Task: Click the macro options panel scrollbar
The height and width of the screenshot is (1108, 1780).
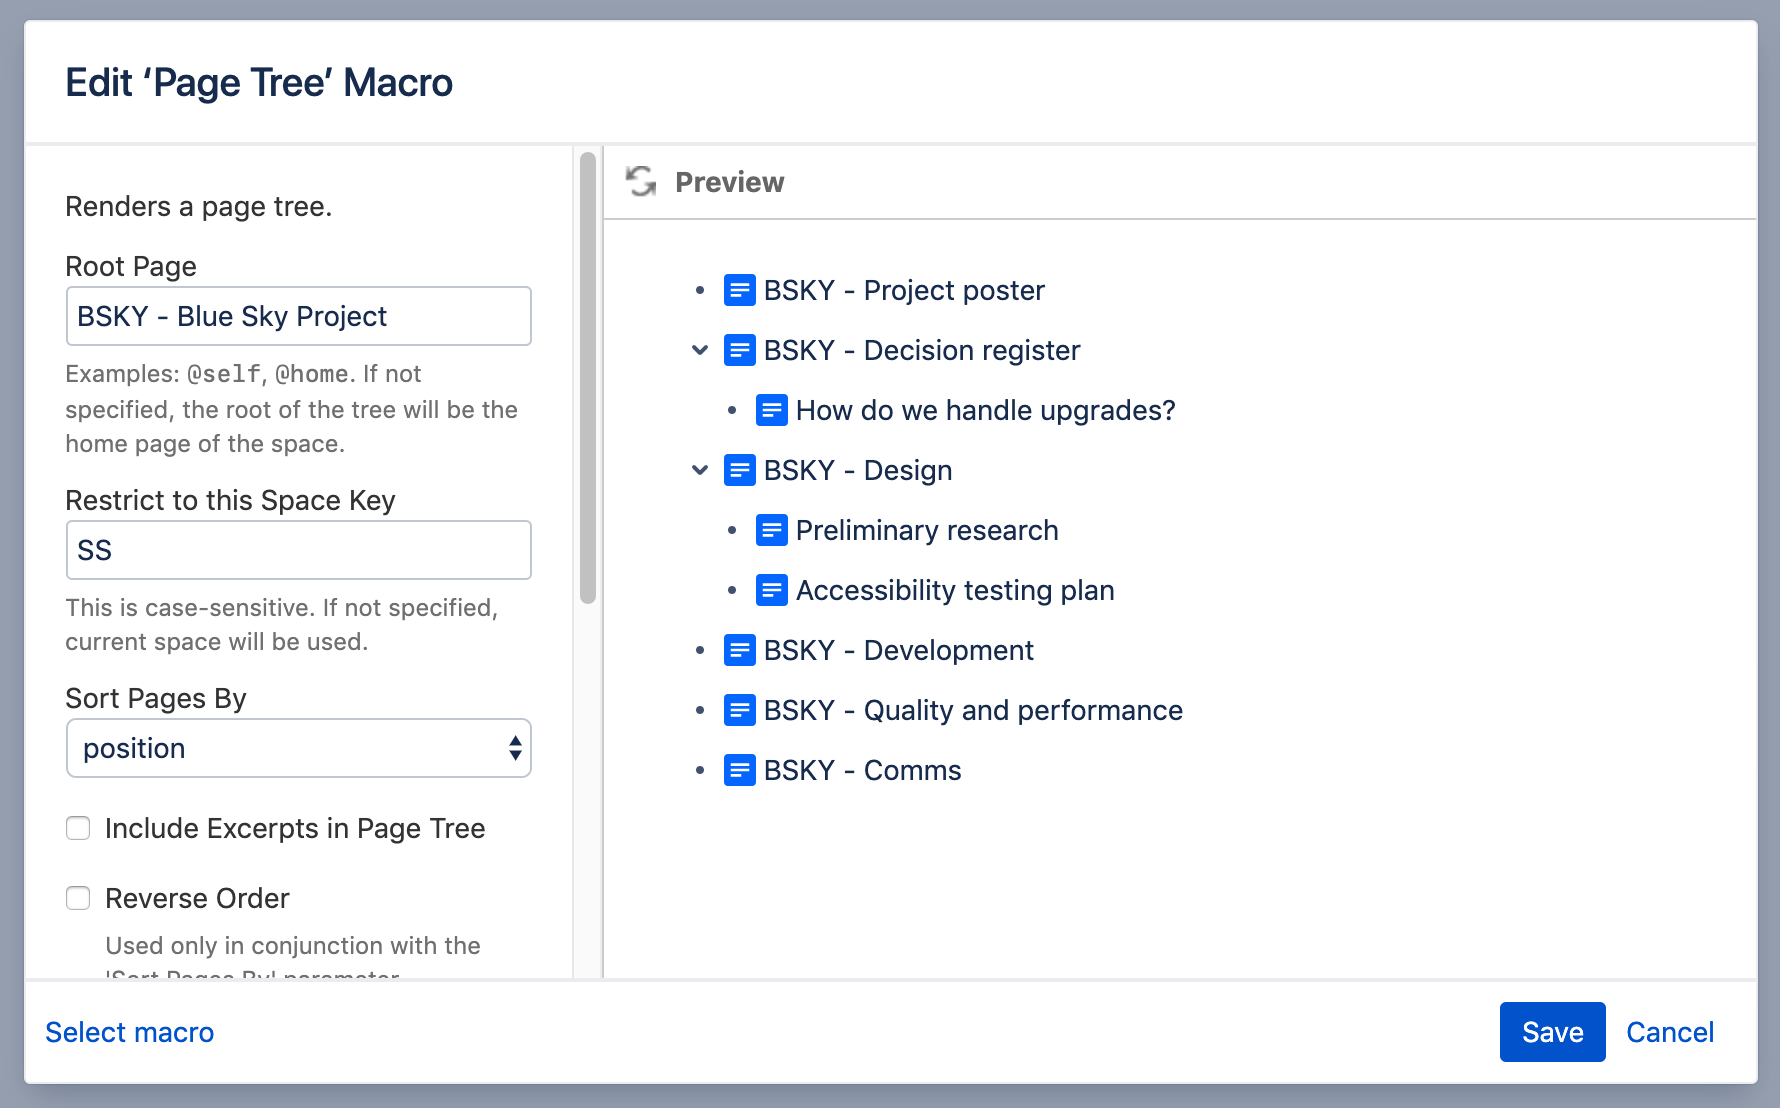Action: [588, 378]
